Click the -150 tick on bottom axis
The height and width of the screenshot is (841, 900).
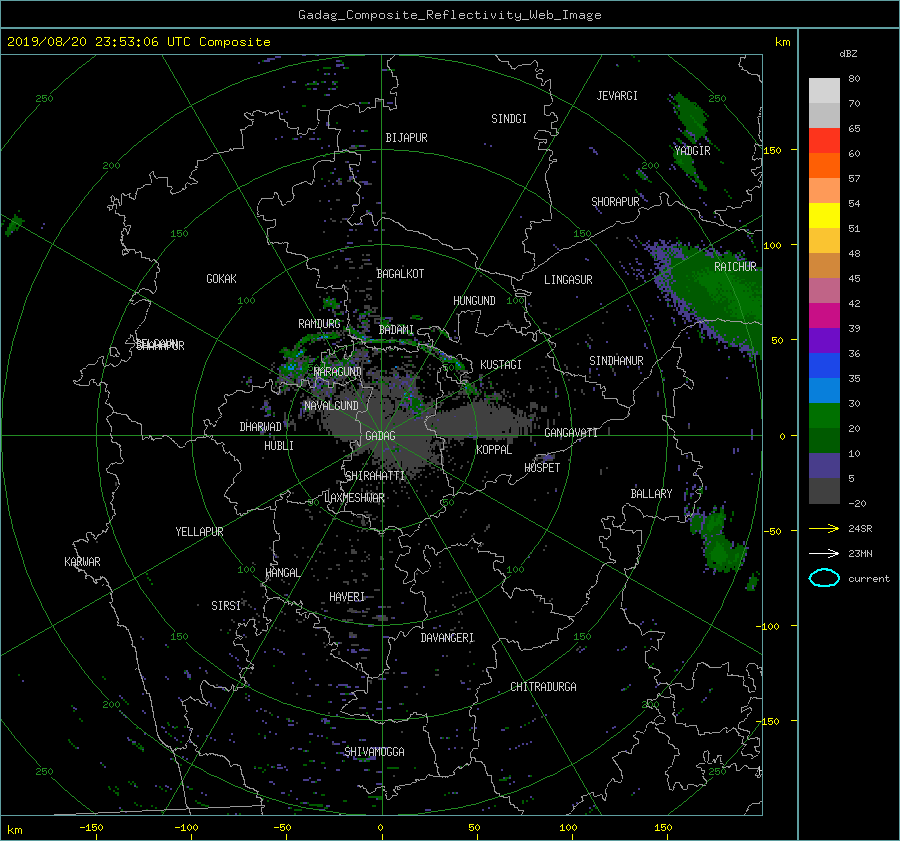click(91, 828)
